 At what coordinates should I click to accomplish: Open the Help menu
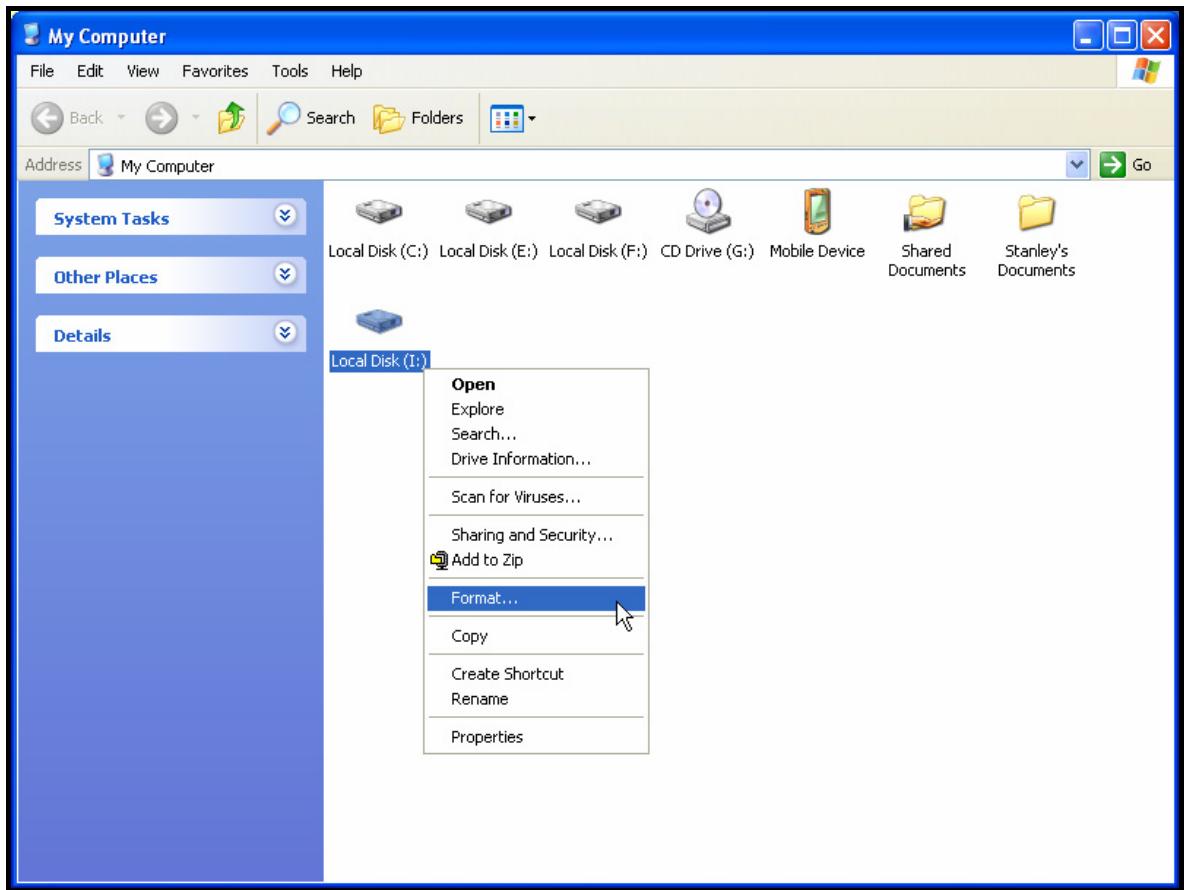click(x=346, y=71)
